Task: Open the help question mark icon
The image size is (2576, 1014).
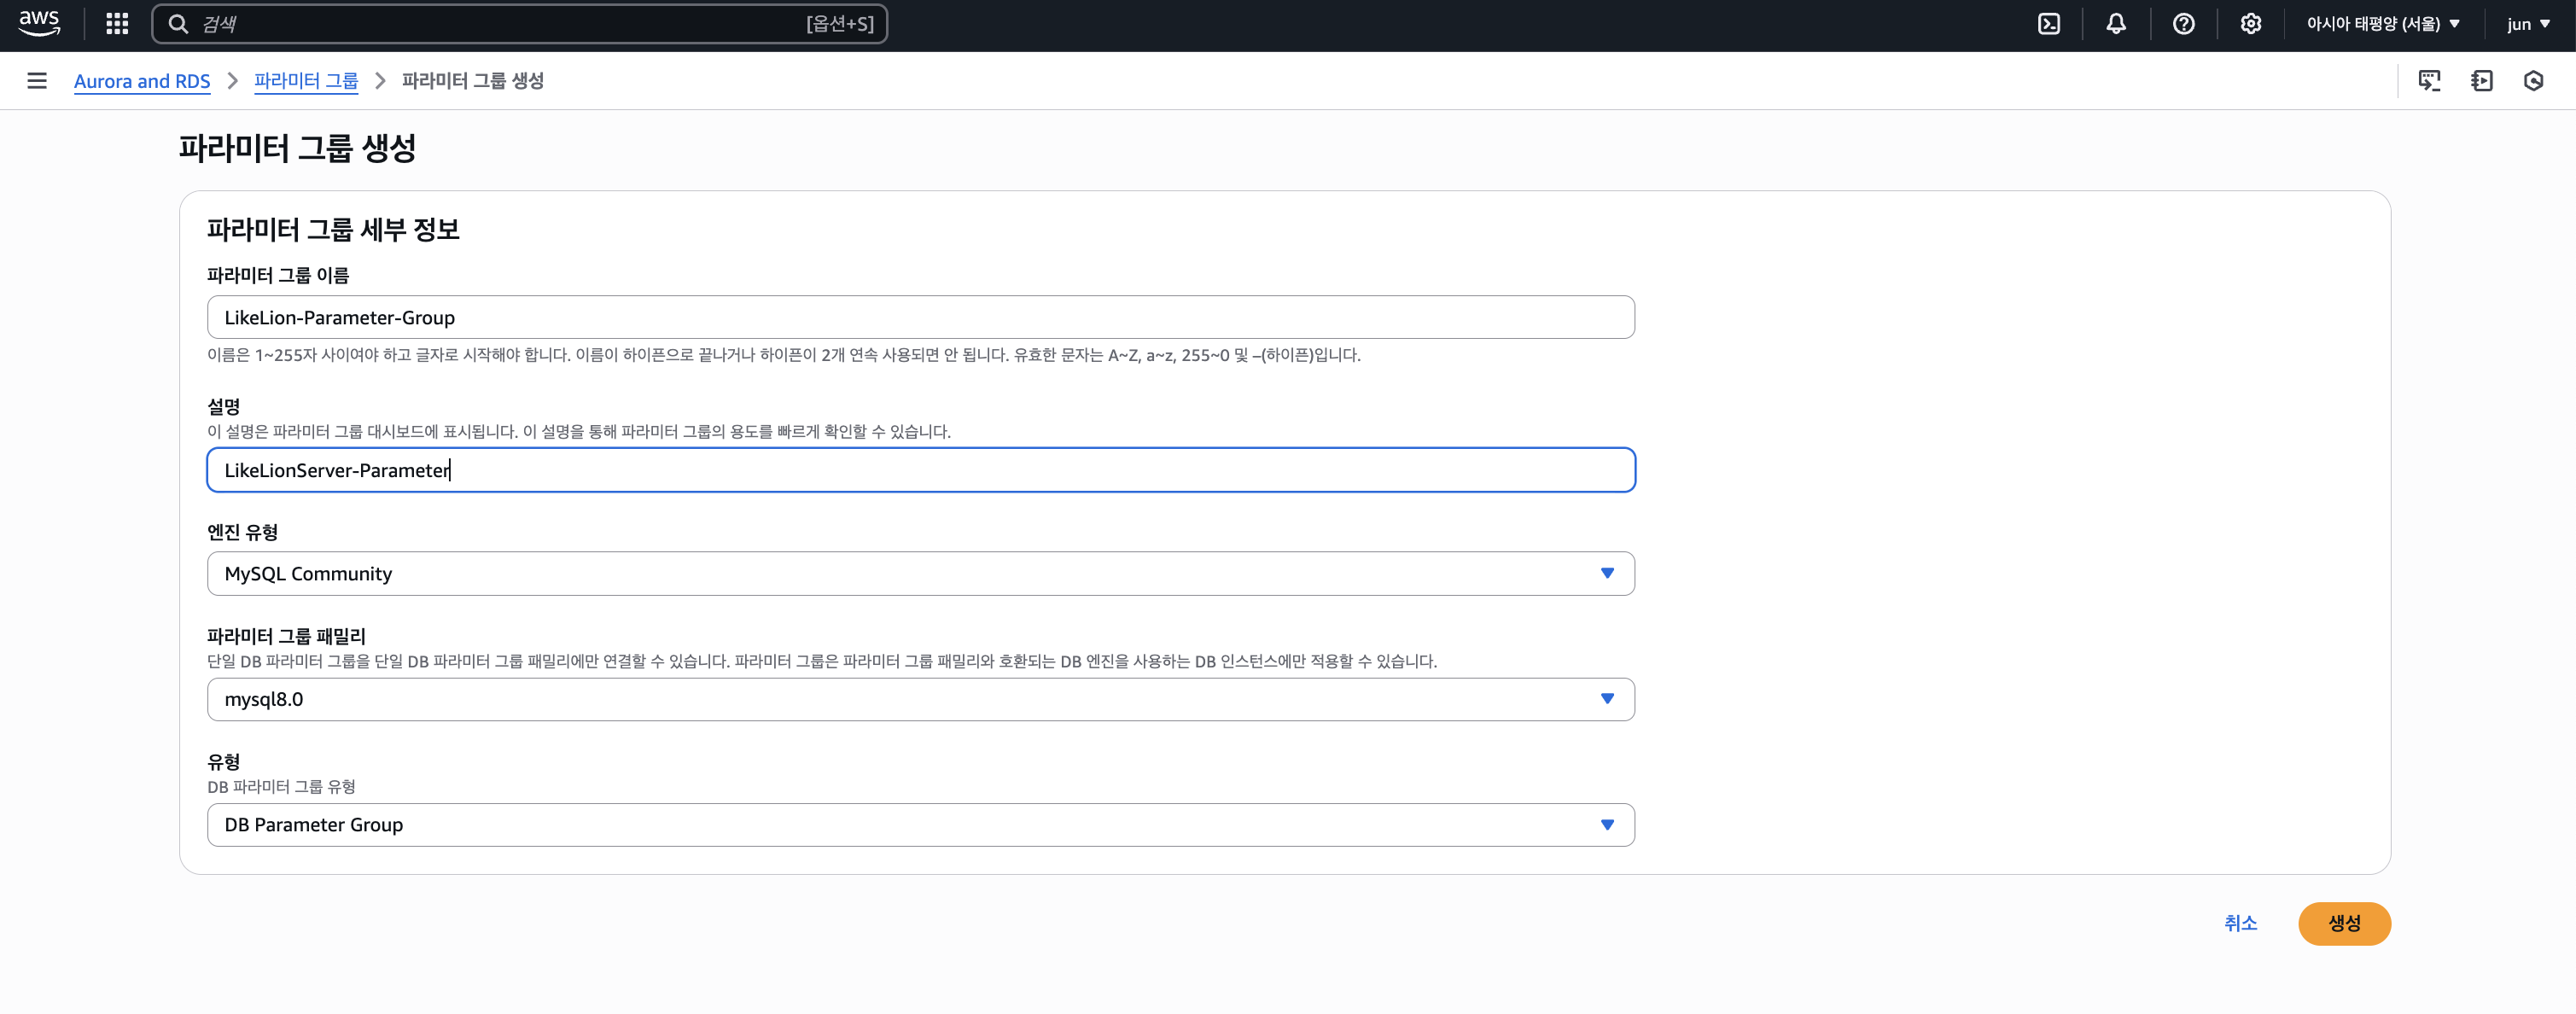Action: click(2184, 24)
